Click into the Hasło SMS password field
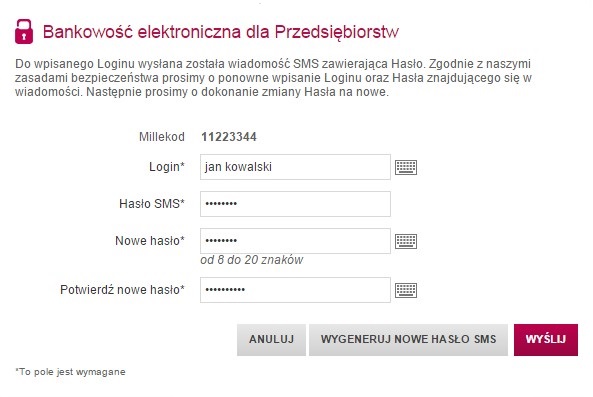The height and width of the screenshot is (397, 593). coord(295,204)
